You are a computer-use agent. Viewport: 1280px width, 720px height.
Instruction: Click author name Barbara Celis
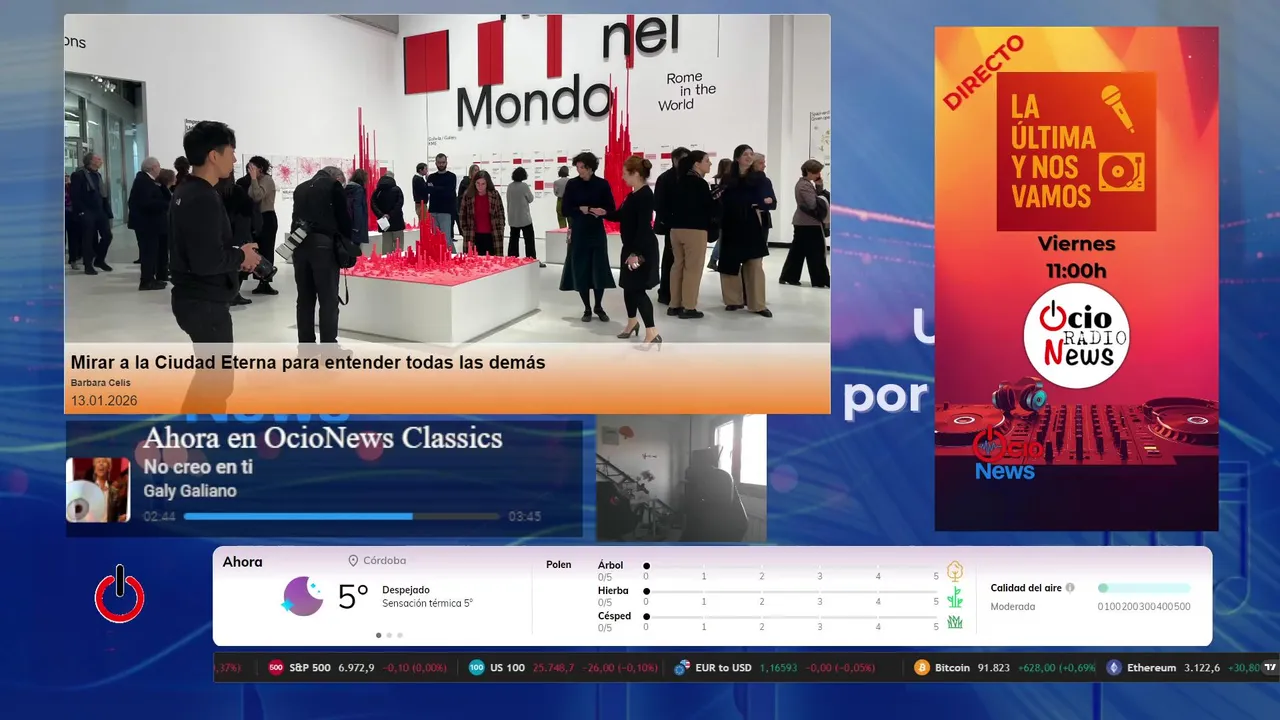click(x=100, y=383)
